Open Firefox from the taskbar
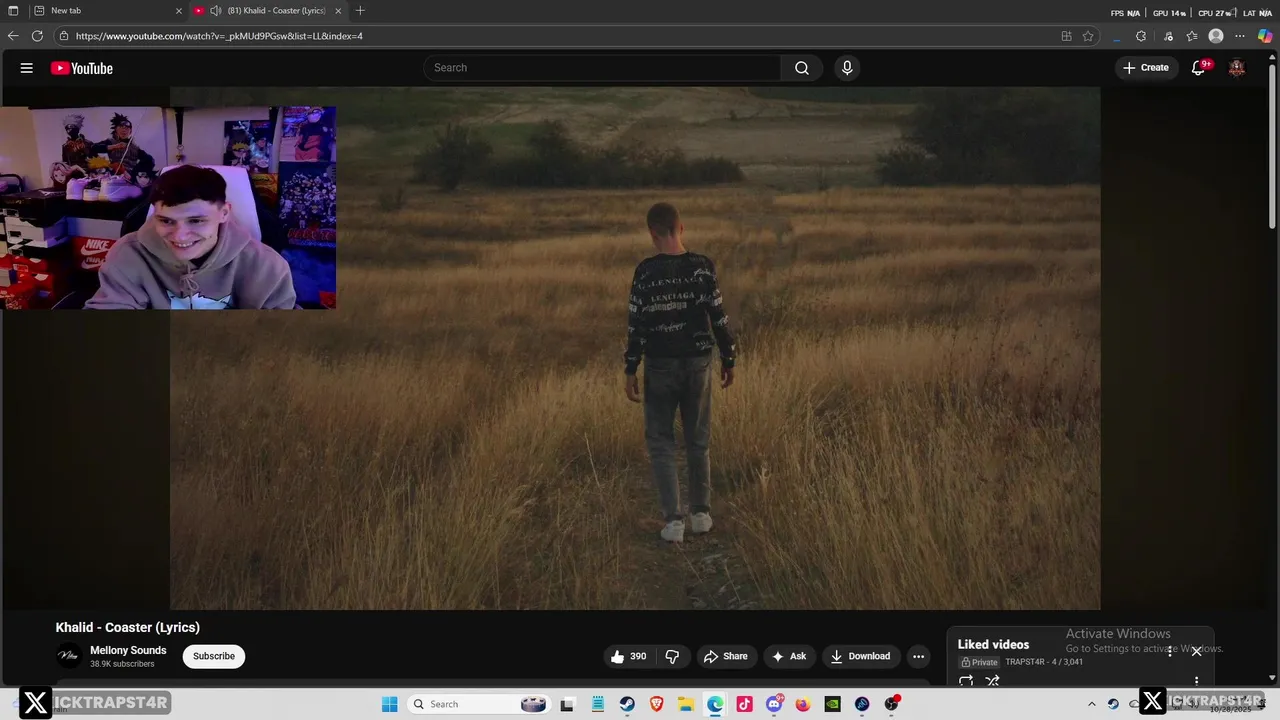This screenshot has height=720, width=1280. click(803, 704)
